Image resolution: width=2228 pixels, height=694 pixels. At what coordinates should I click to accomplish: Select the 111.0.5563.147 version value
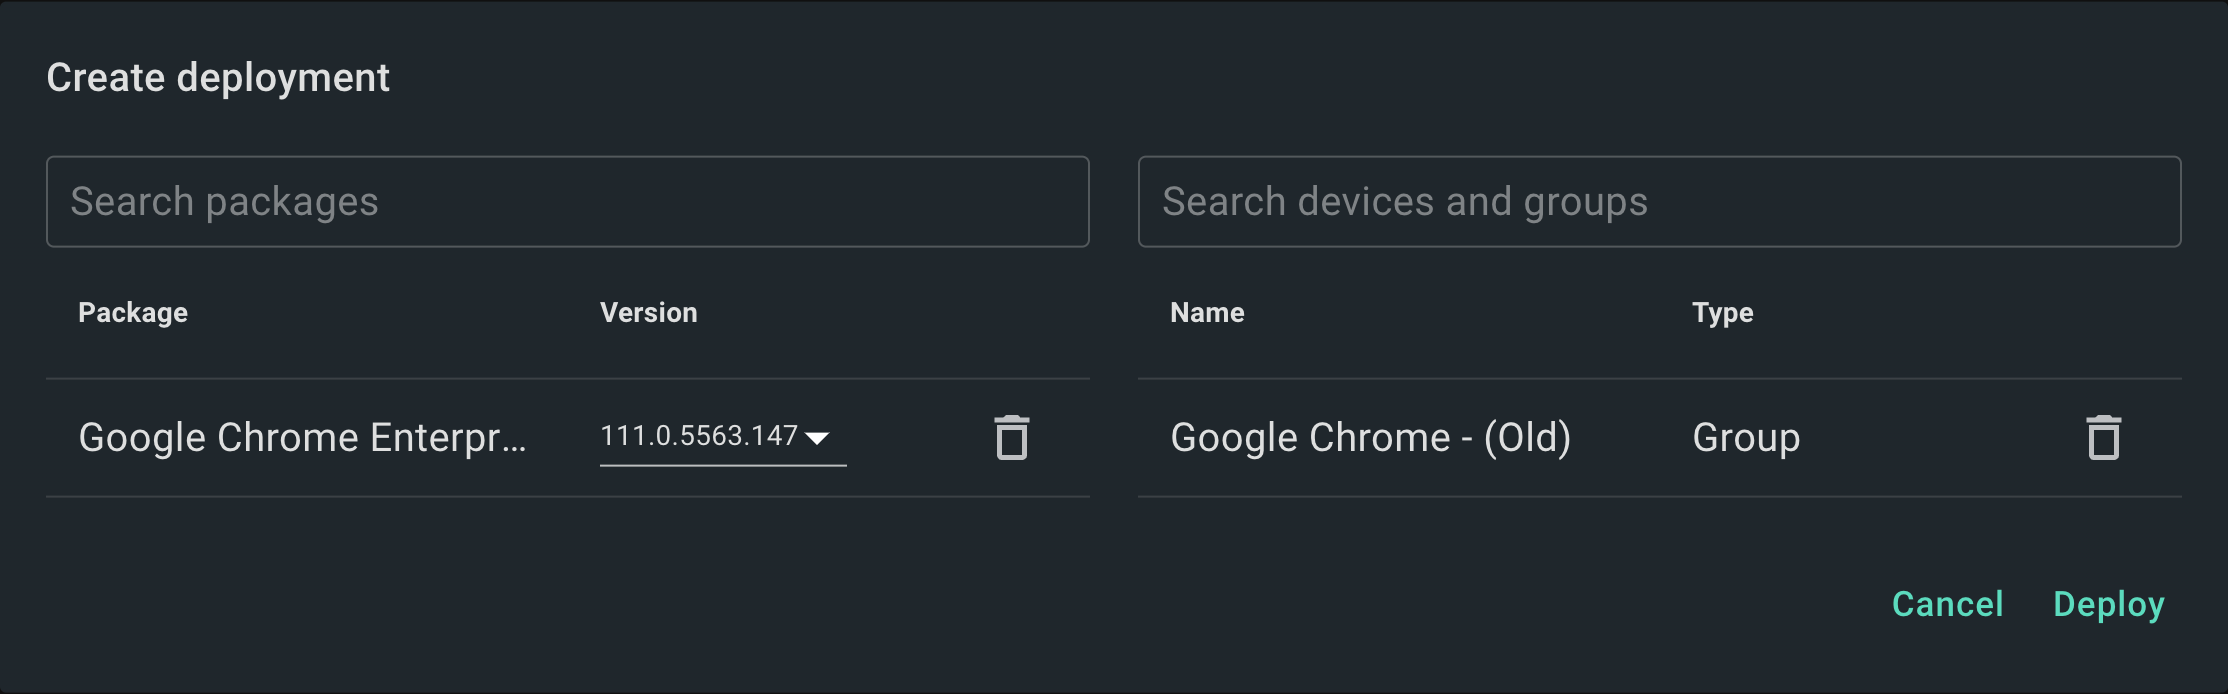pyautogui.click(x=698, y=436)
